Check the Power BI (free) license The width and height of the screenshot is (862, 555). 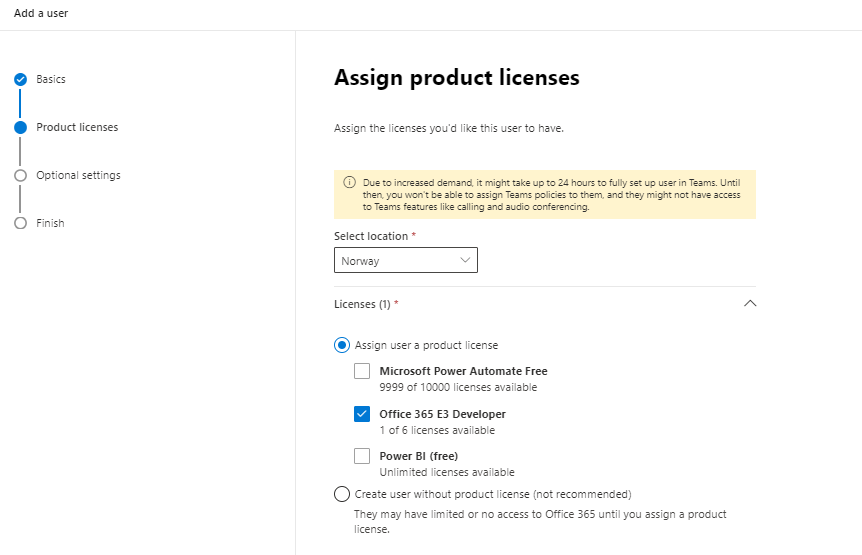[x=362, y=456]
